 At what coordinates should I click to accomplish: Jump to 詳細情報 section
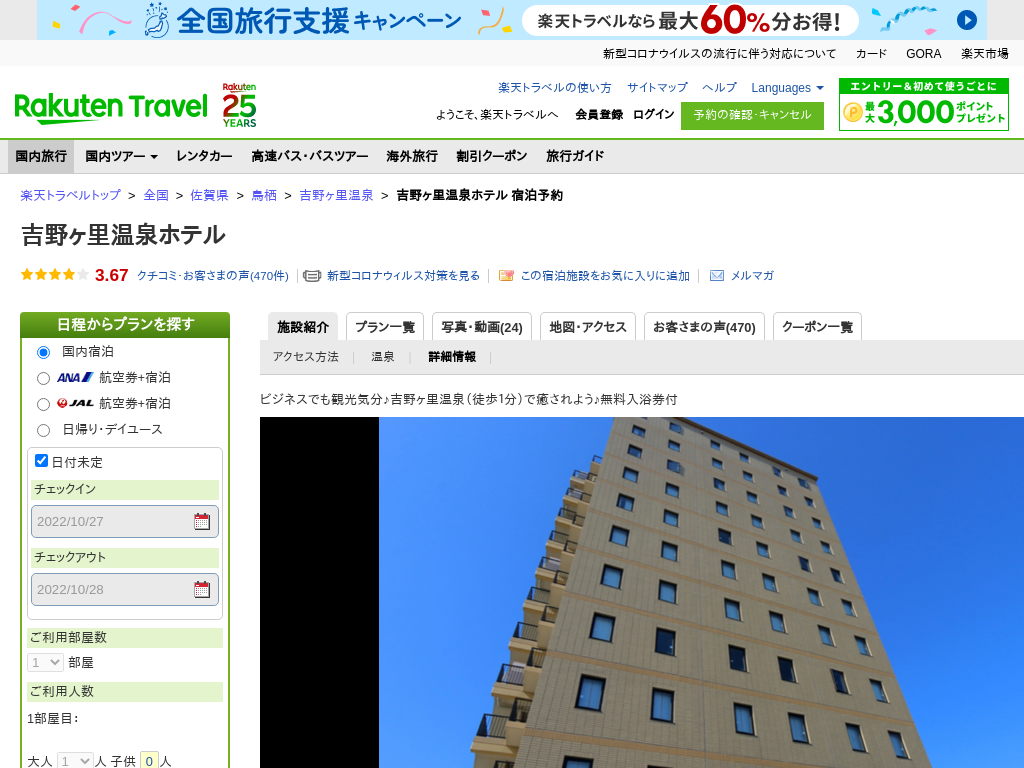click(452, 357)
